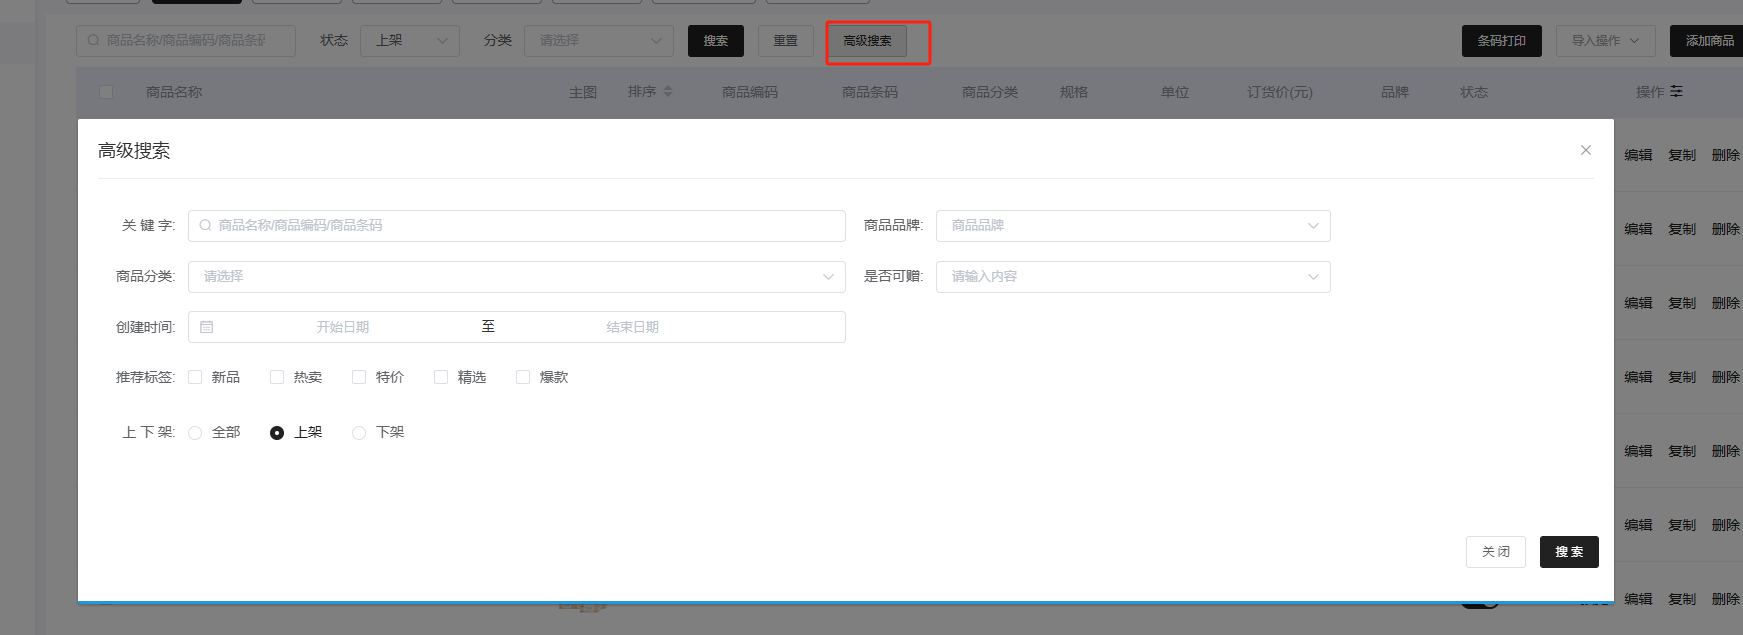Click the 高级搜索 toolbar button
Screen dimensions: 1743x635
pyautogui.click(x=867, y=41)
